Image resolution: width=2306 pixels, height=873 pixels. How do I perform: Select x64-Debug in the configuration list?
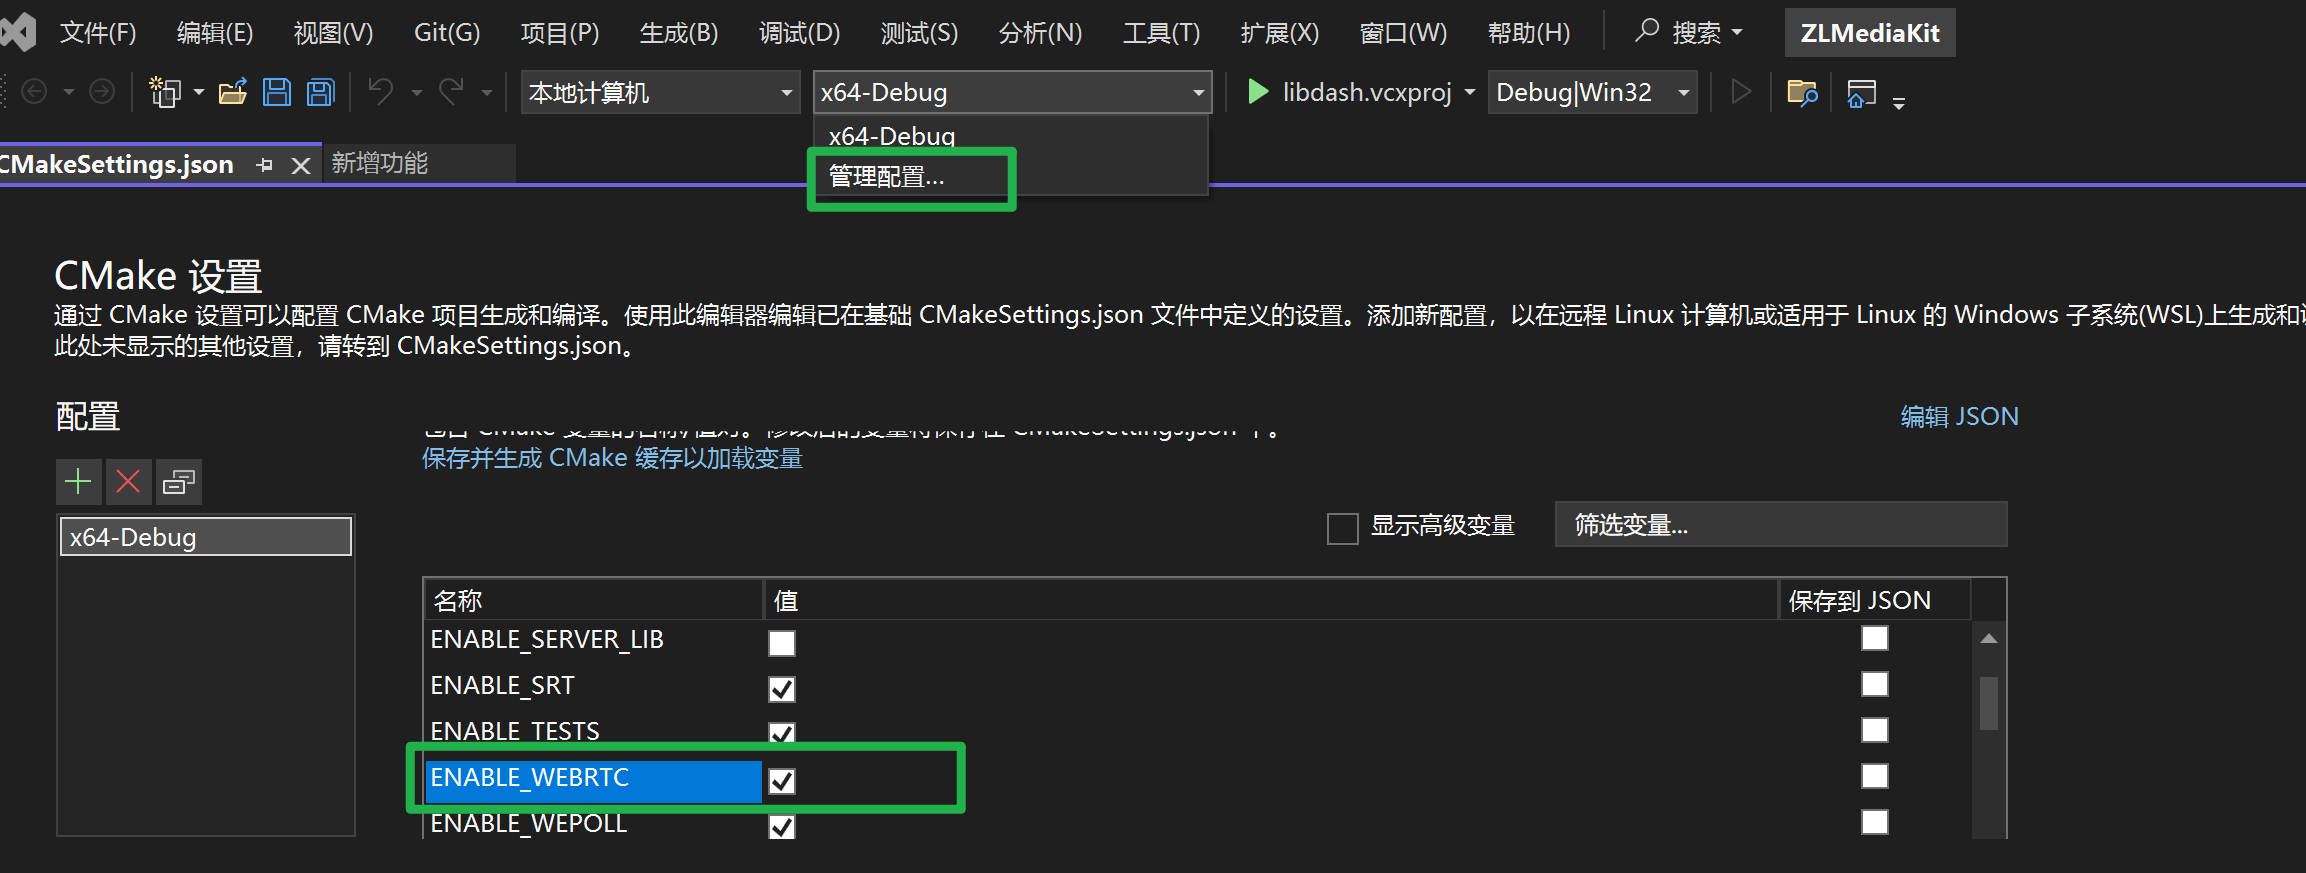point(206,537)
